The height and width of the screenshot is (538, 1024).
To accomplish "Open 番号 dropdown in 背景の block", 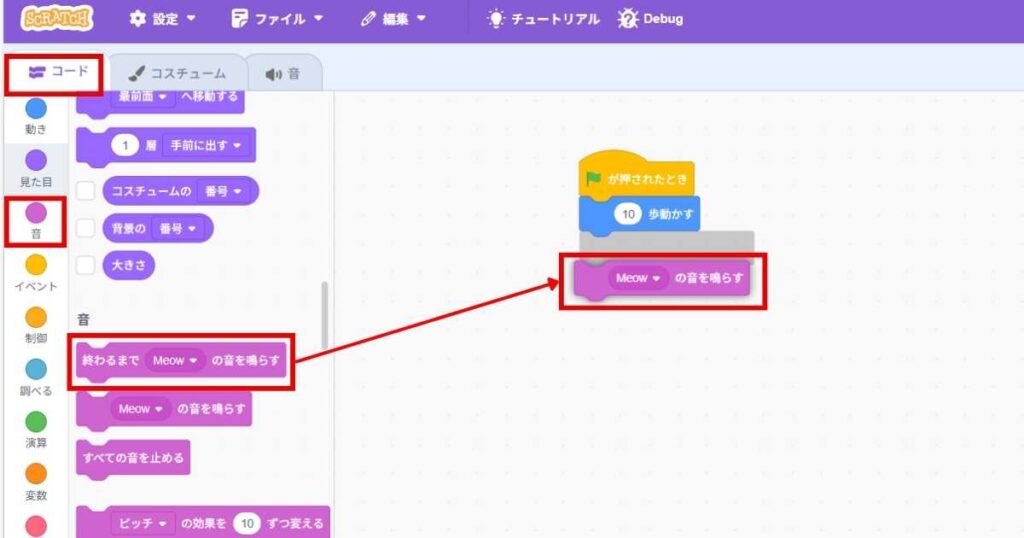I will tap(178, 229).
